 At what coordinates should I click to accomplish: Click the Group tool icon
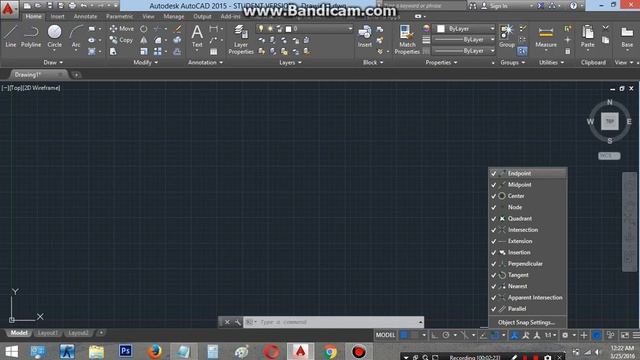click(507, 36)
